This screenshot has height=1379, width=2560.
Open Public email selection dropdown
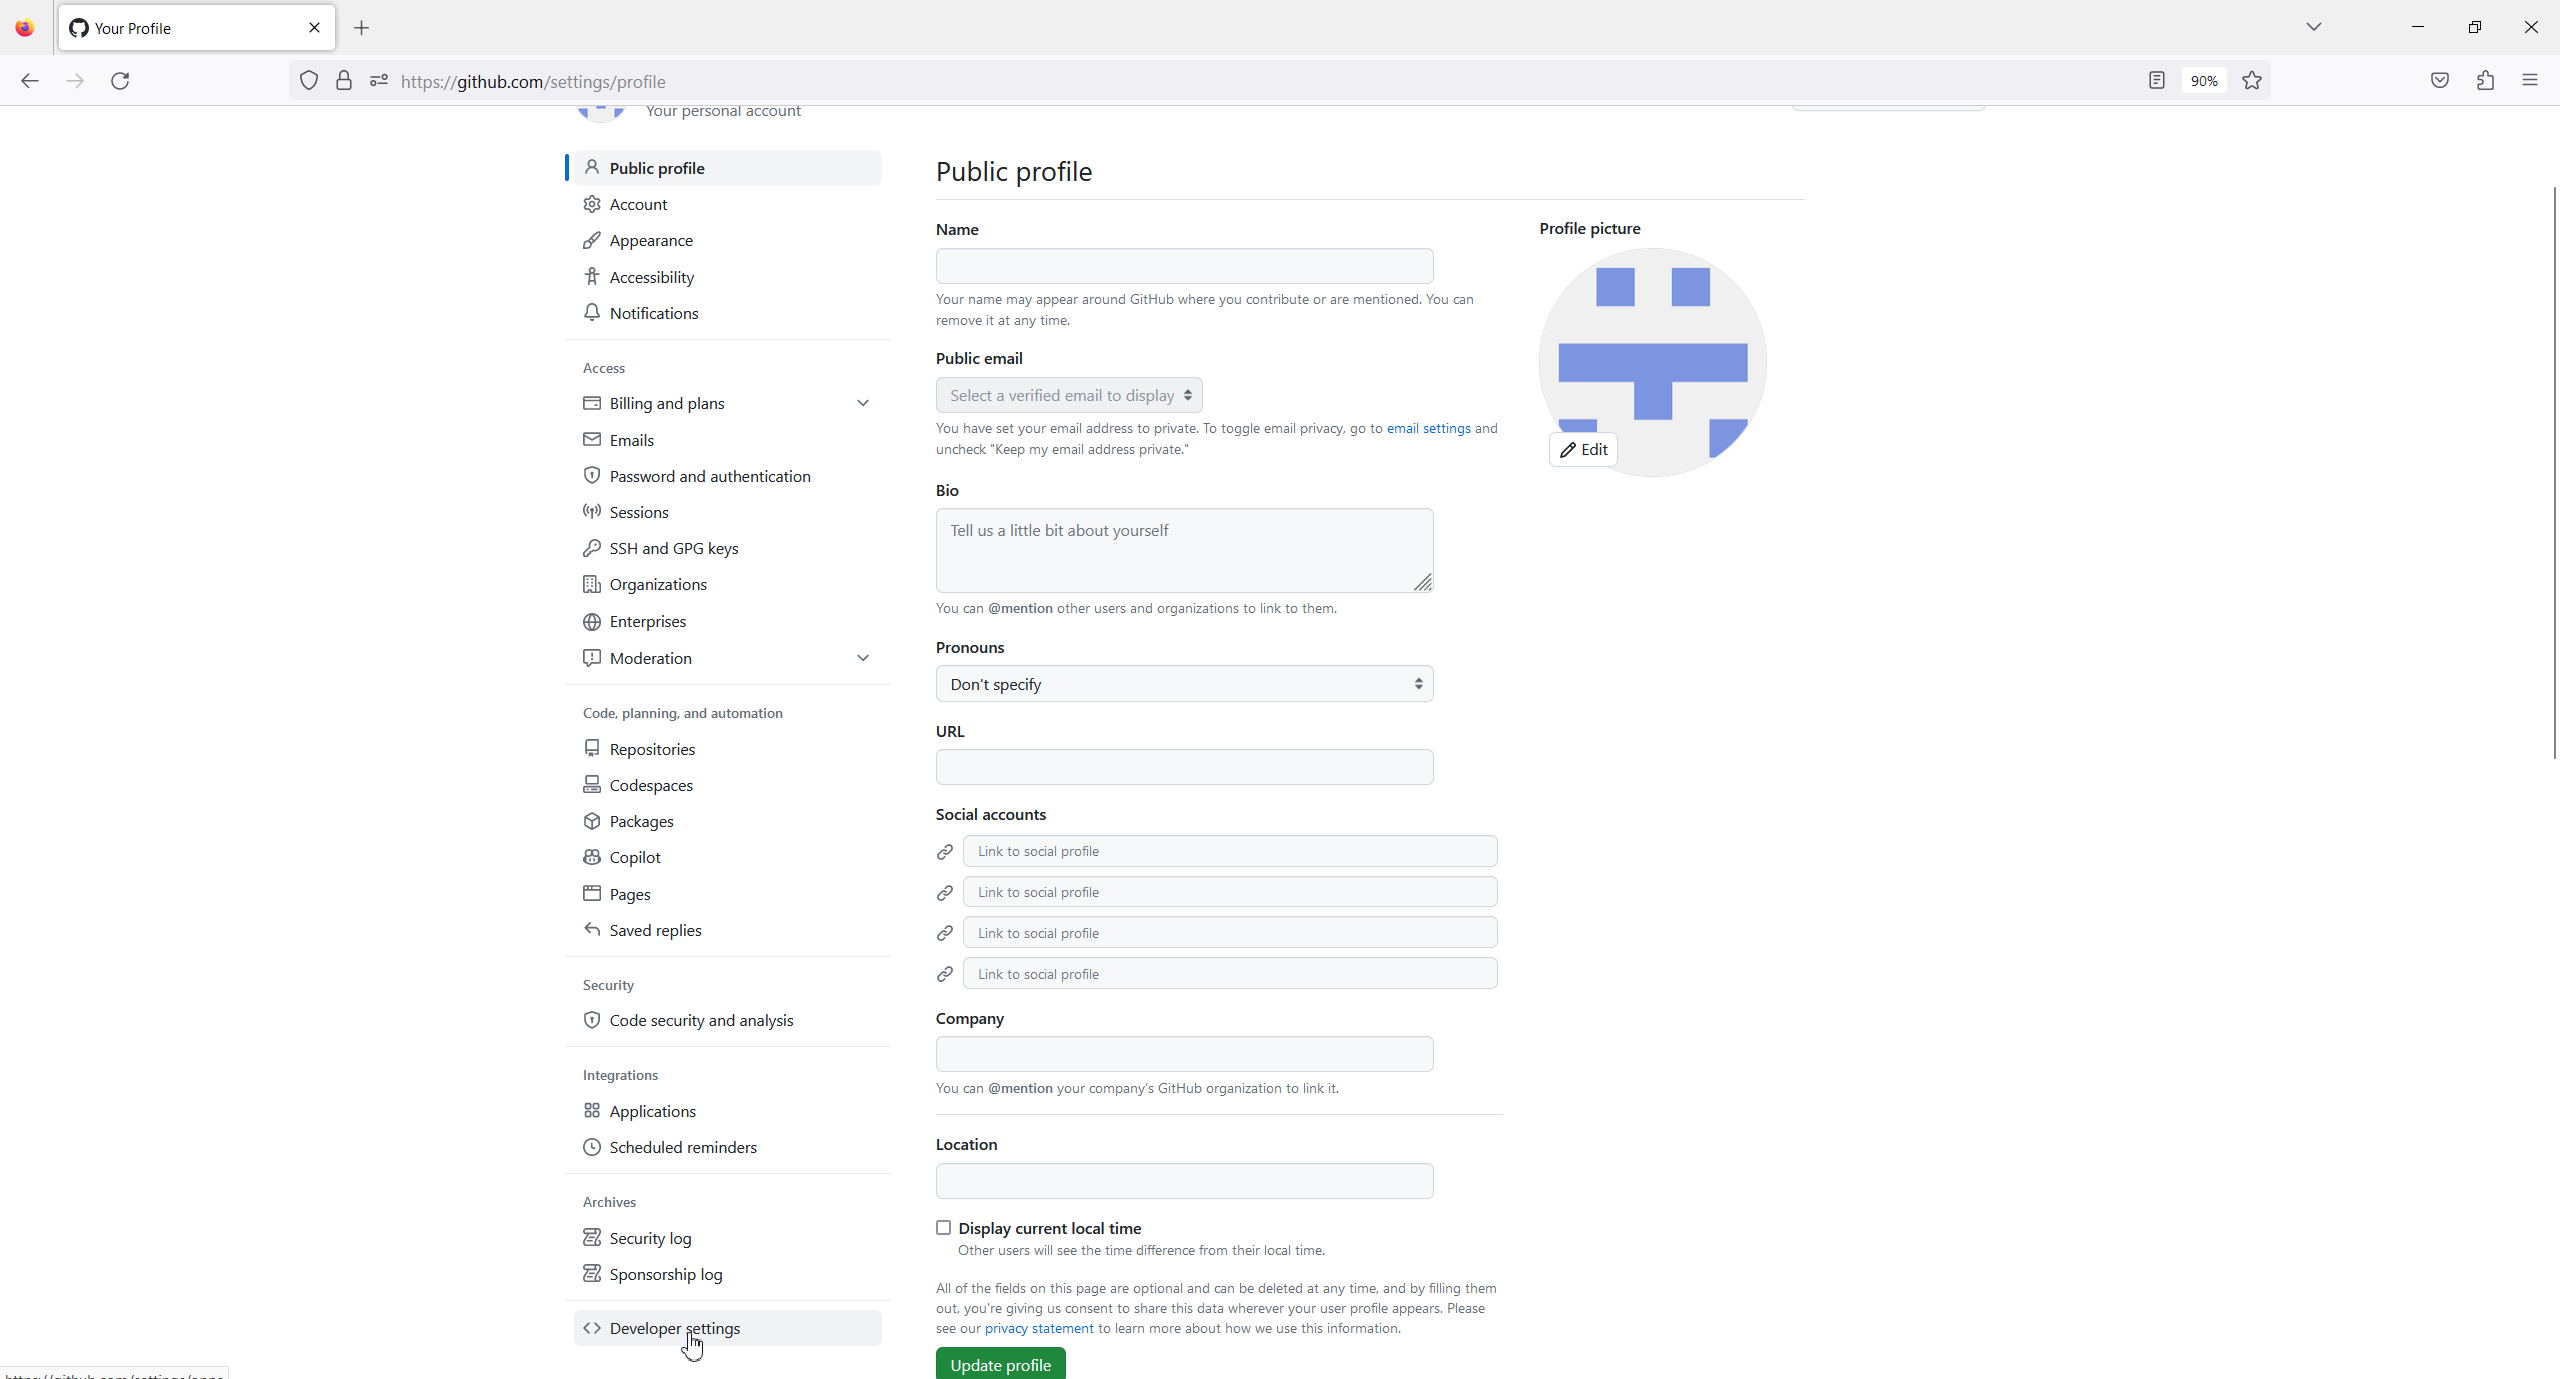[x=1069, y=395]
